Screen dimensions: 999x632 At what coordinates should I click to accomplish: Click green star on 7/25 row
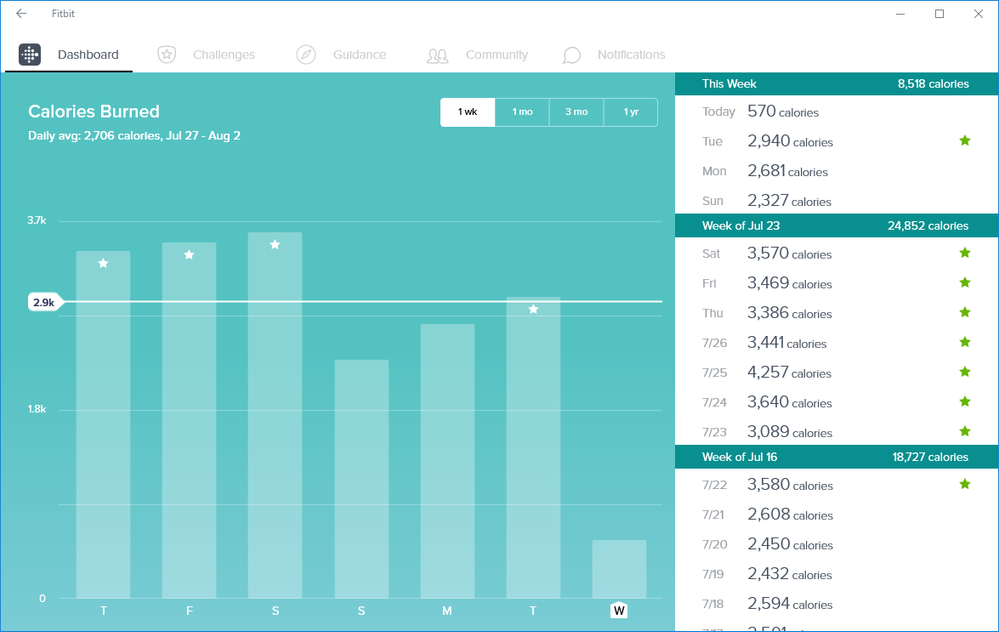(965, 371)
